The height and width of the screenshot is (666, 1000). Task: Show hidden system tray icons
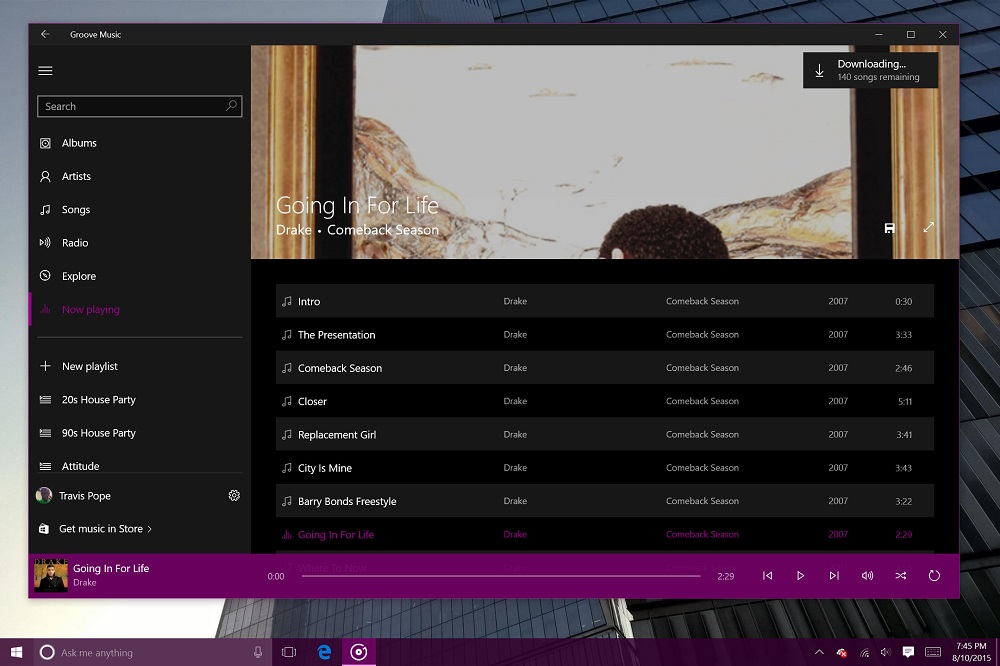[820, 652]
